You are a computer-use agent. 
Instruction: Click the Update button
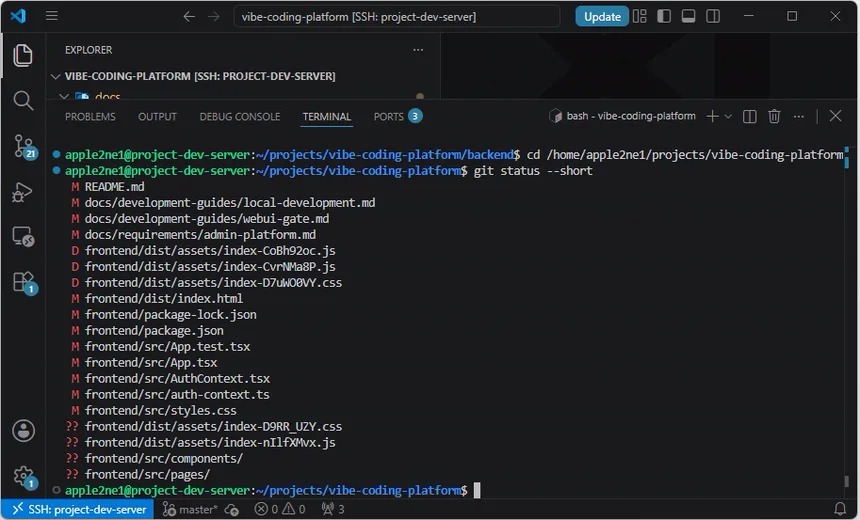tap(602, 16)
